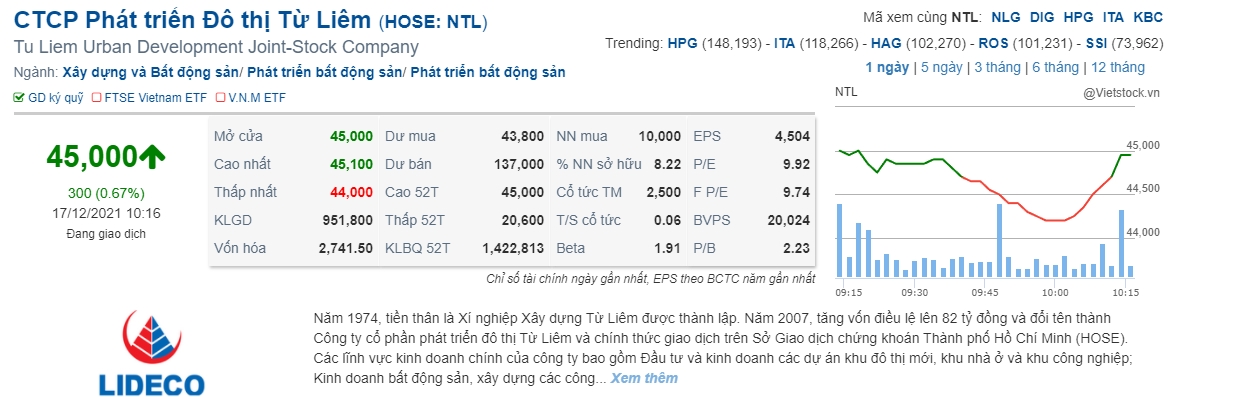
Task: Open the DIG related ticker
Action: point(1042,17)
